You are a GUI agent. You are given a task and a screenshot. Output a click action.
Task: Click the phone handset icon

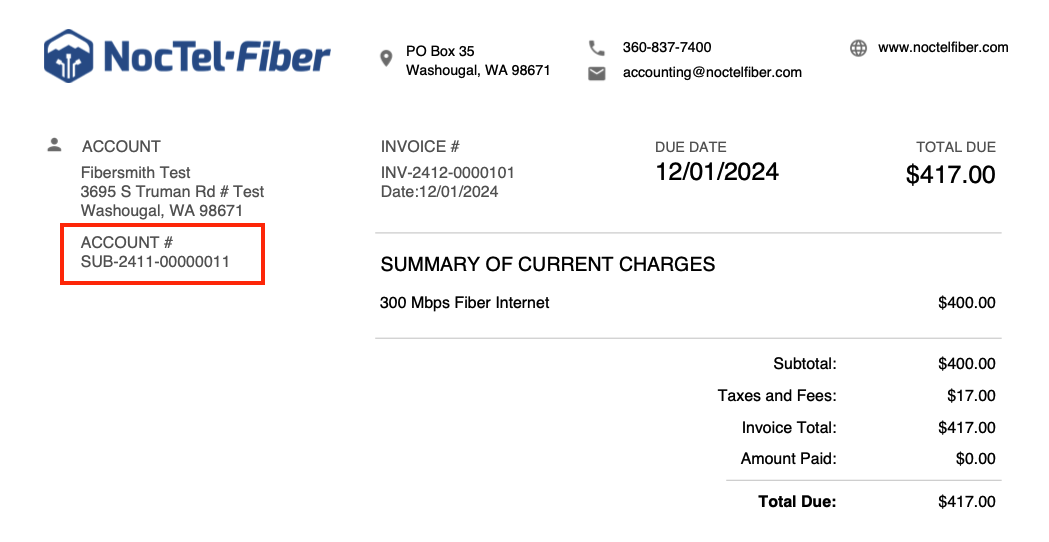click(x=597, y=47)
